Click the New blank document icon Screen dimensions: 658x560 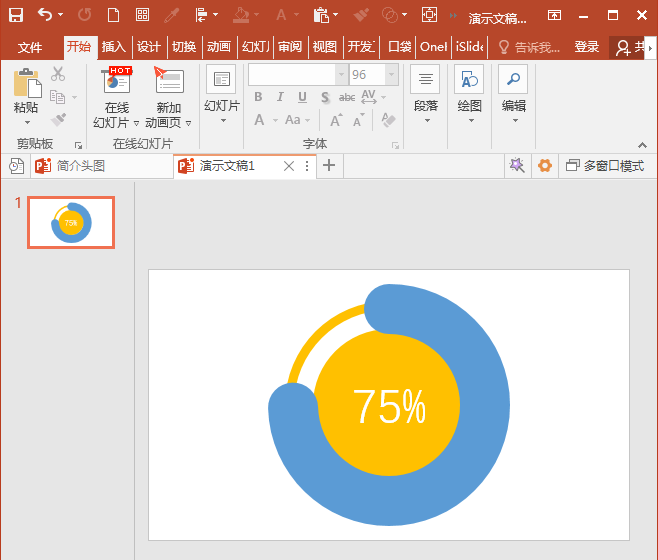[x=113, y=15]
